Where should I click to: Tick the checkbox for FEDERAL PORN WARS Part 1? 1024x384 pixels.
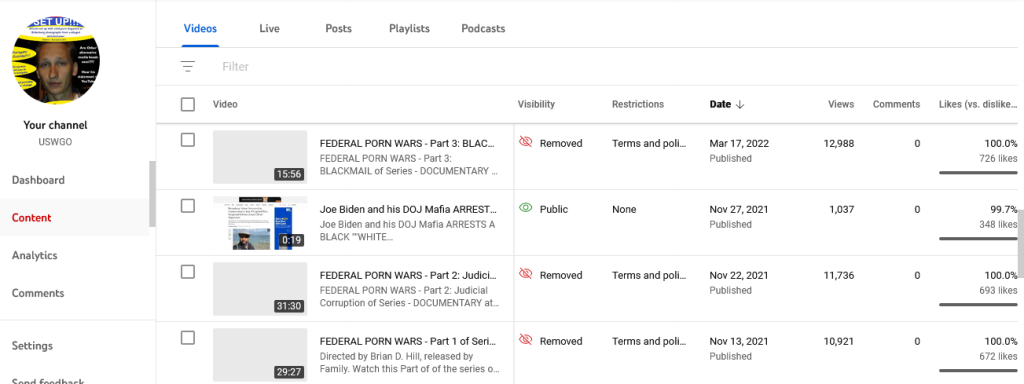(x=187, y=338)
